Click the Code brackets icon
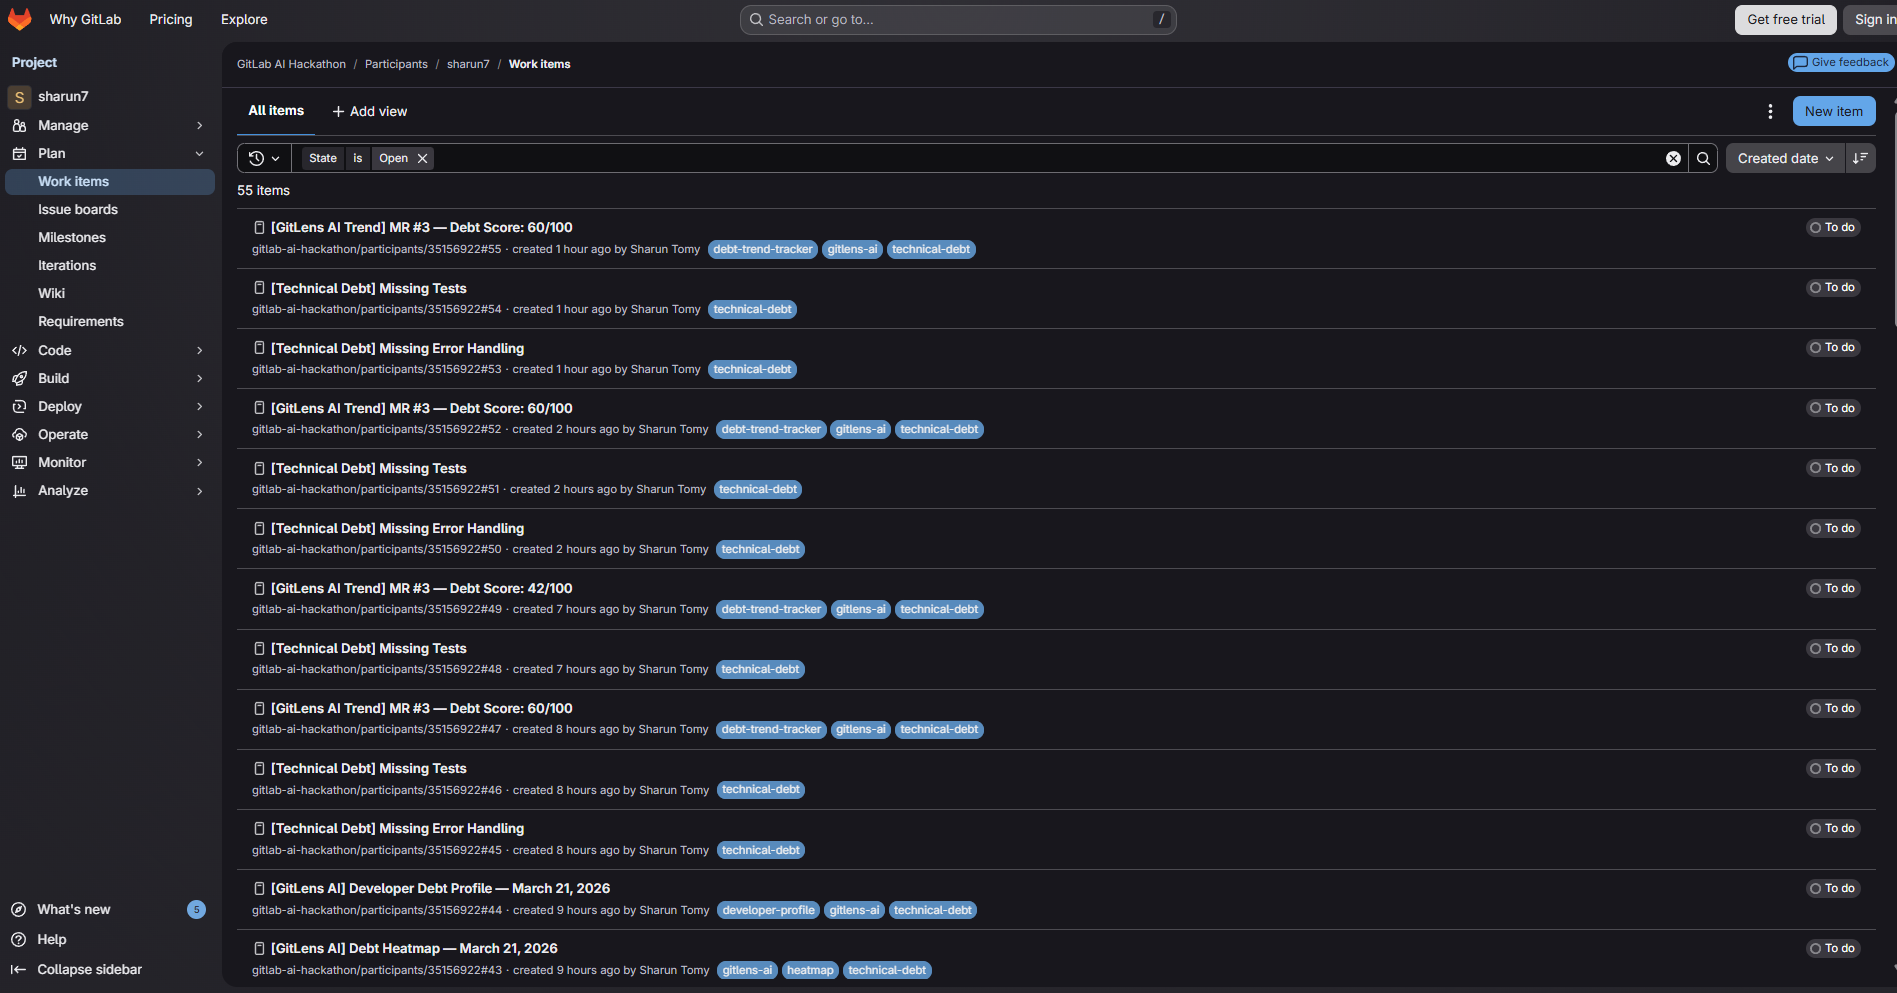Image resolution: width=1897 pixels, height=993 pixels. click(19, 350)
